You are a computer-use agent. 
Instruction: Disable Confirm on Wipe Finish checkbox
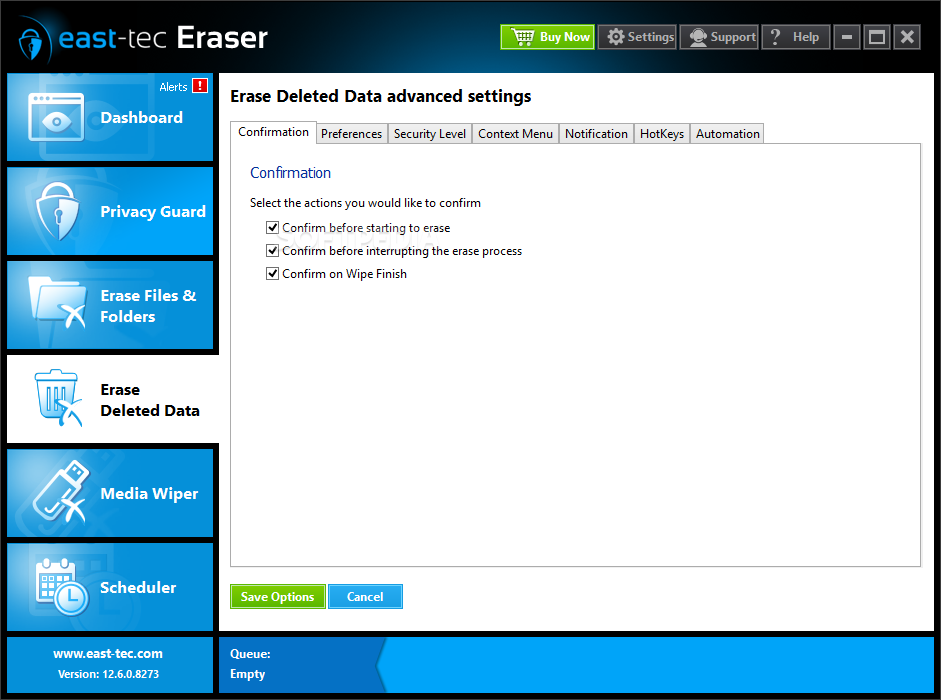272,273
